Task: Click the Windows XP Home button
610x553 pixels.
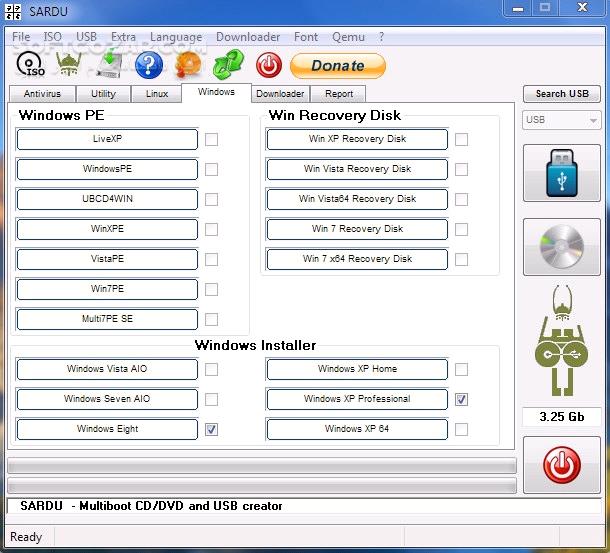Action: click(x=357, y=369)
